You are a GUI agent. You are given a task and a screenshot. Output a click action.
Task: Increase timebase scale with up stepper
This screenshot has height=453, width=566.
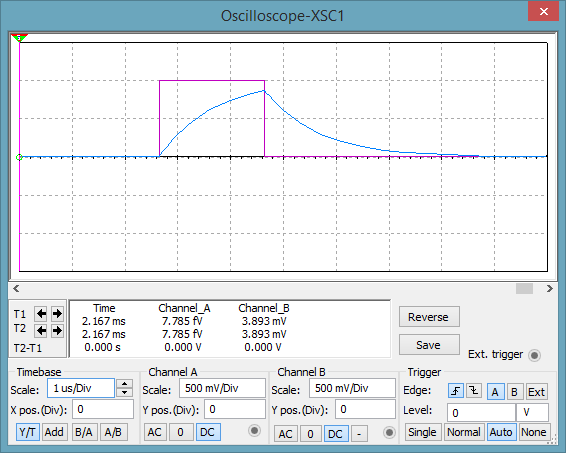(125, 384)
